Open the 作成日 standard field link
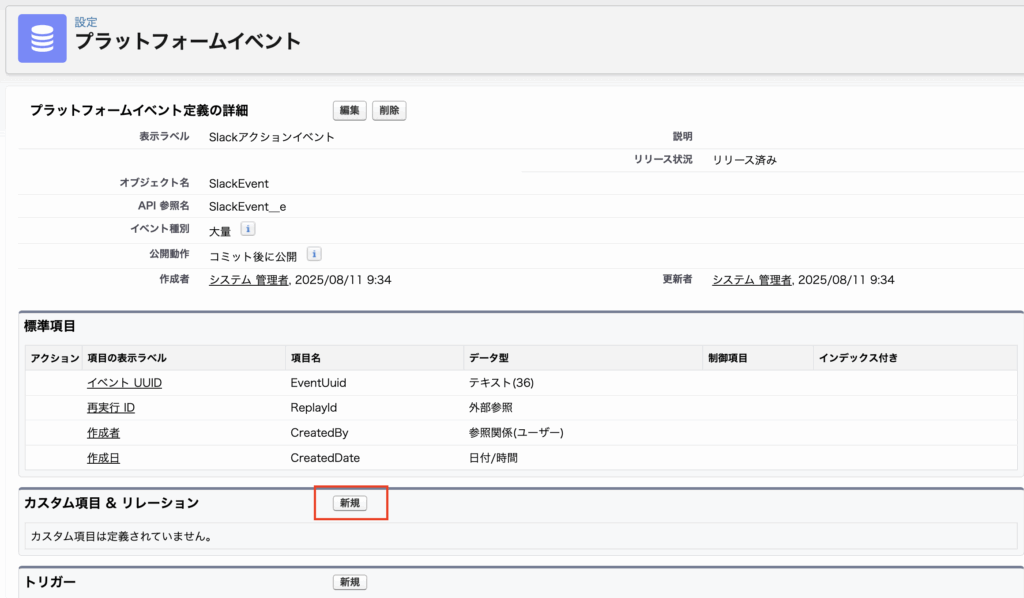Image resolution: width=1024 pixels, height=598 pixels. 103,458
